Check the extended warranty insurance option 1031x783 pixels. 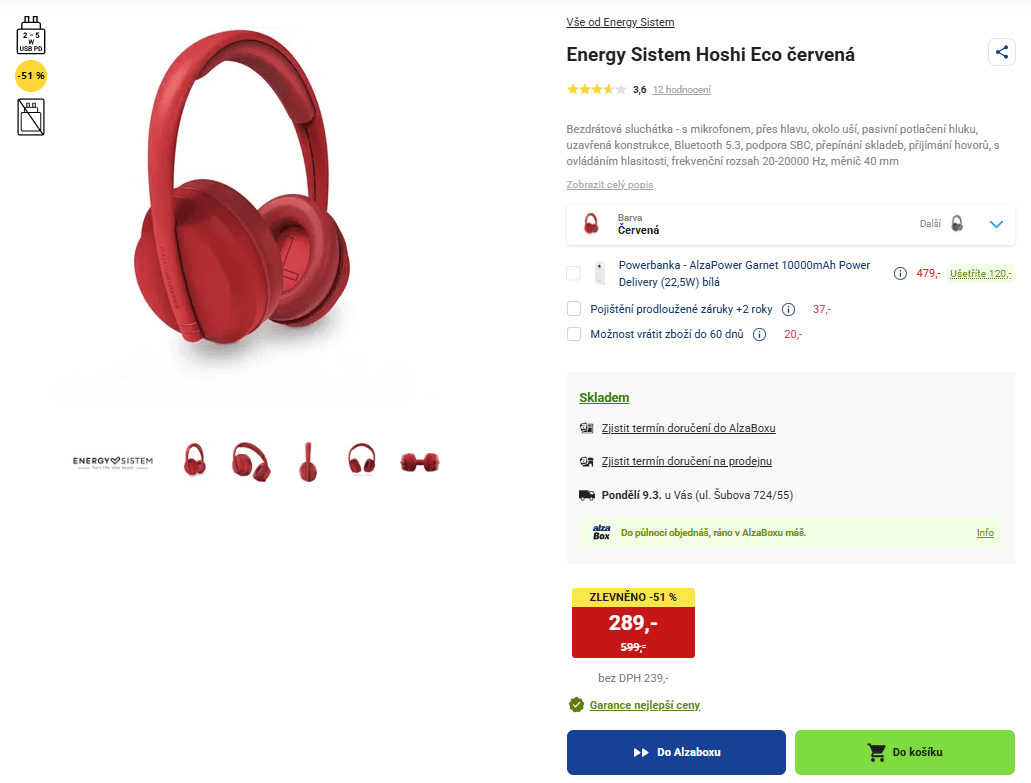574,308
